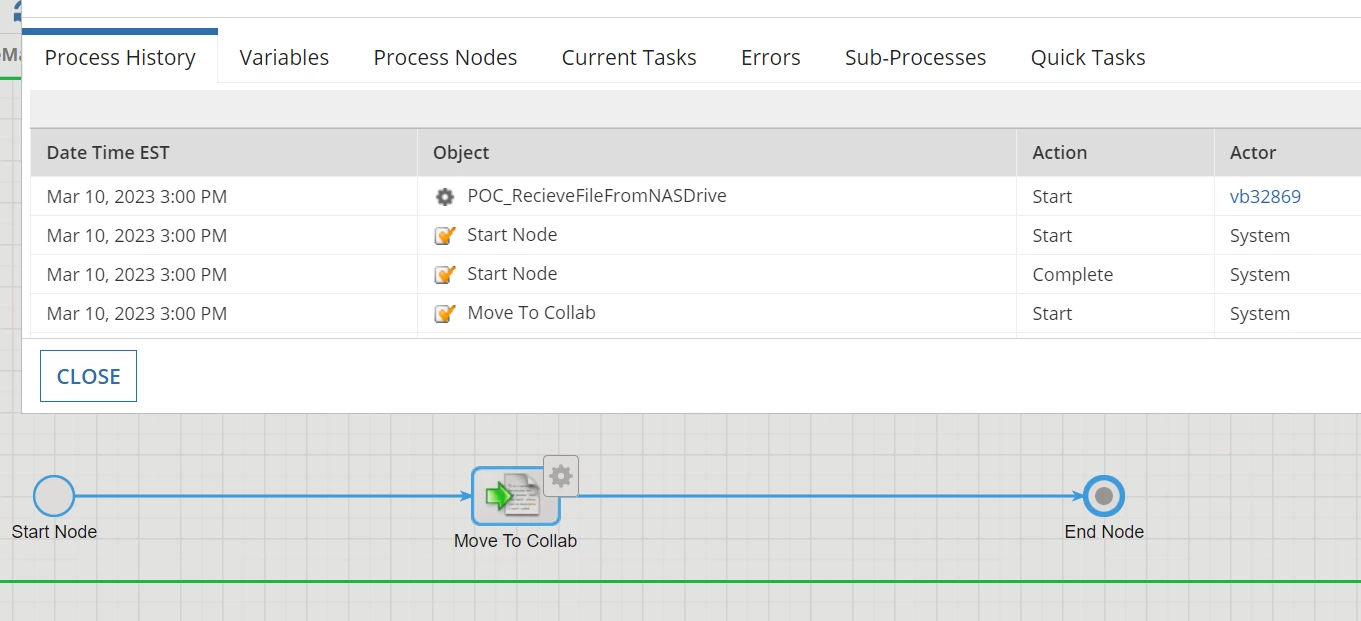Screen dimensions: 1361x621
Task: Select the Process History tab
Action: point(120,58)
